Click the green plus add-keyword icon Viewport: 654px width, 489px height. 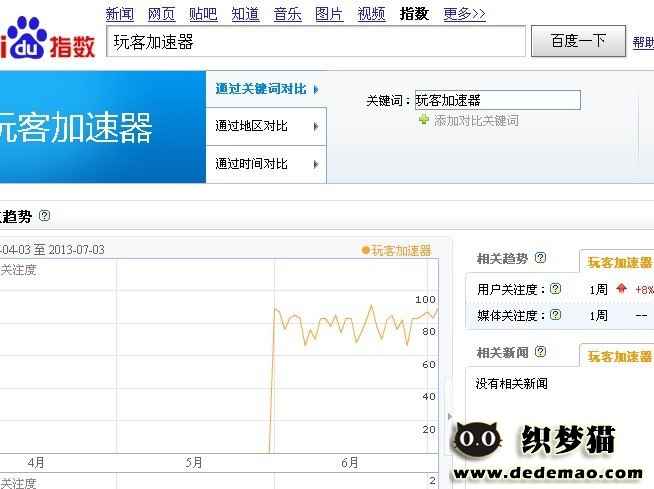(424, 120)
